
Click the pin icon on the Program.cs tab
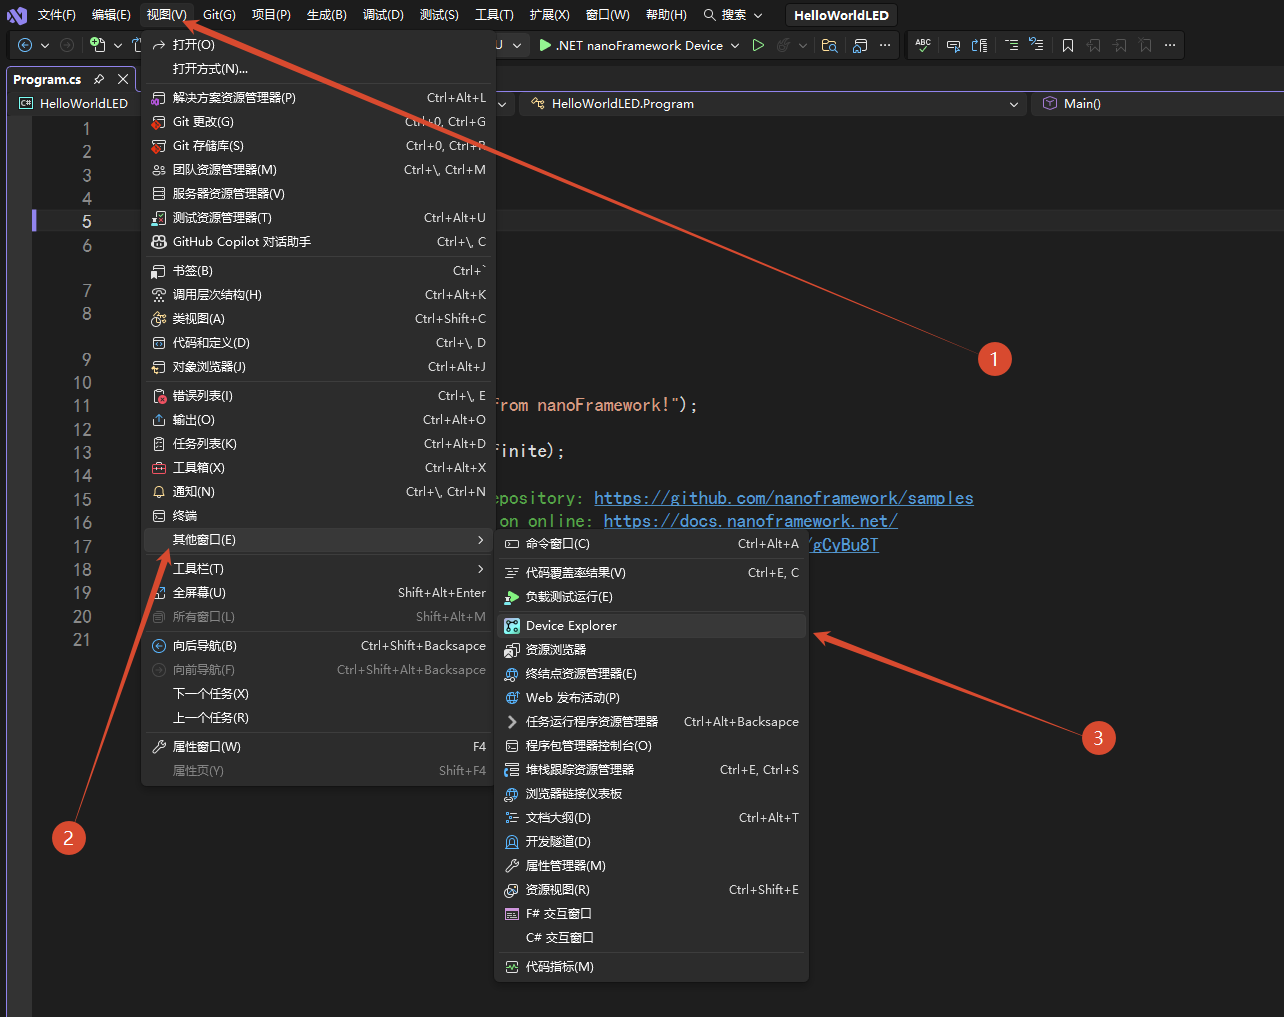[99, 79]
